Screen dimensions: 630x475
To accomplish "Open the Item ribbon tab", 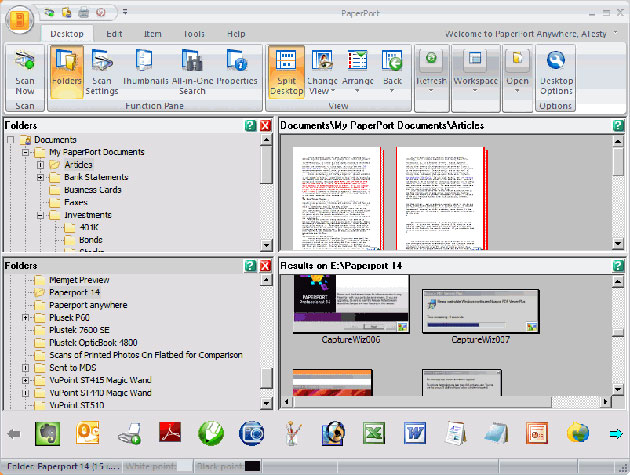I will pyautogui.click(x=155, y=33).
